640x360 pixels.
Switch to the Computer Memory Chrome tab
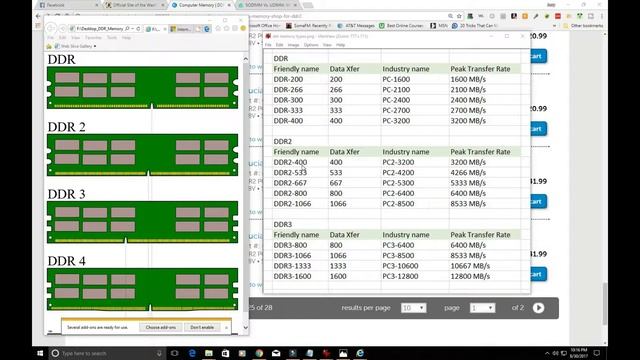[200, 5]
